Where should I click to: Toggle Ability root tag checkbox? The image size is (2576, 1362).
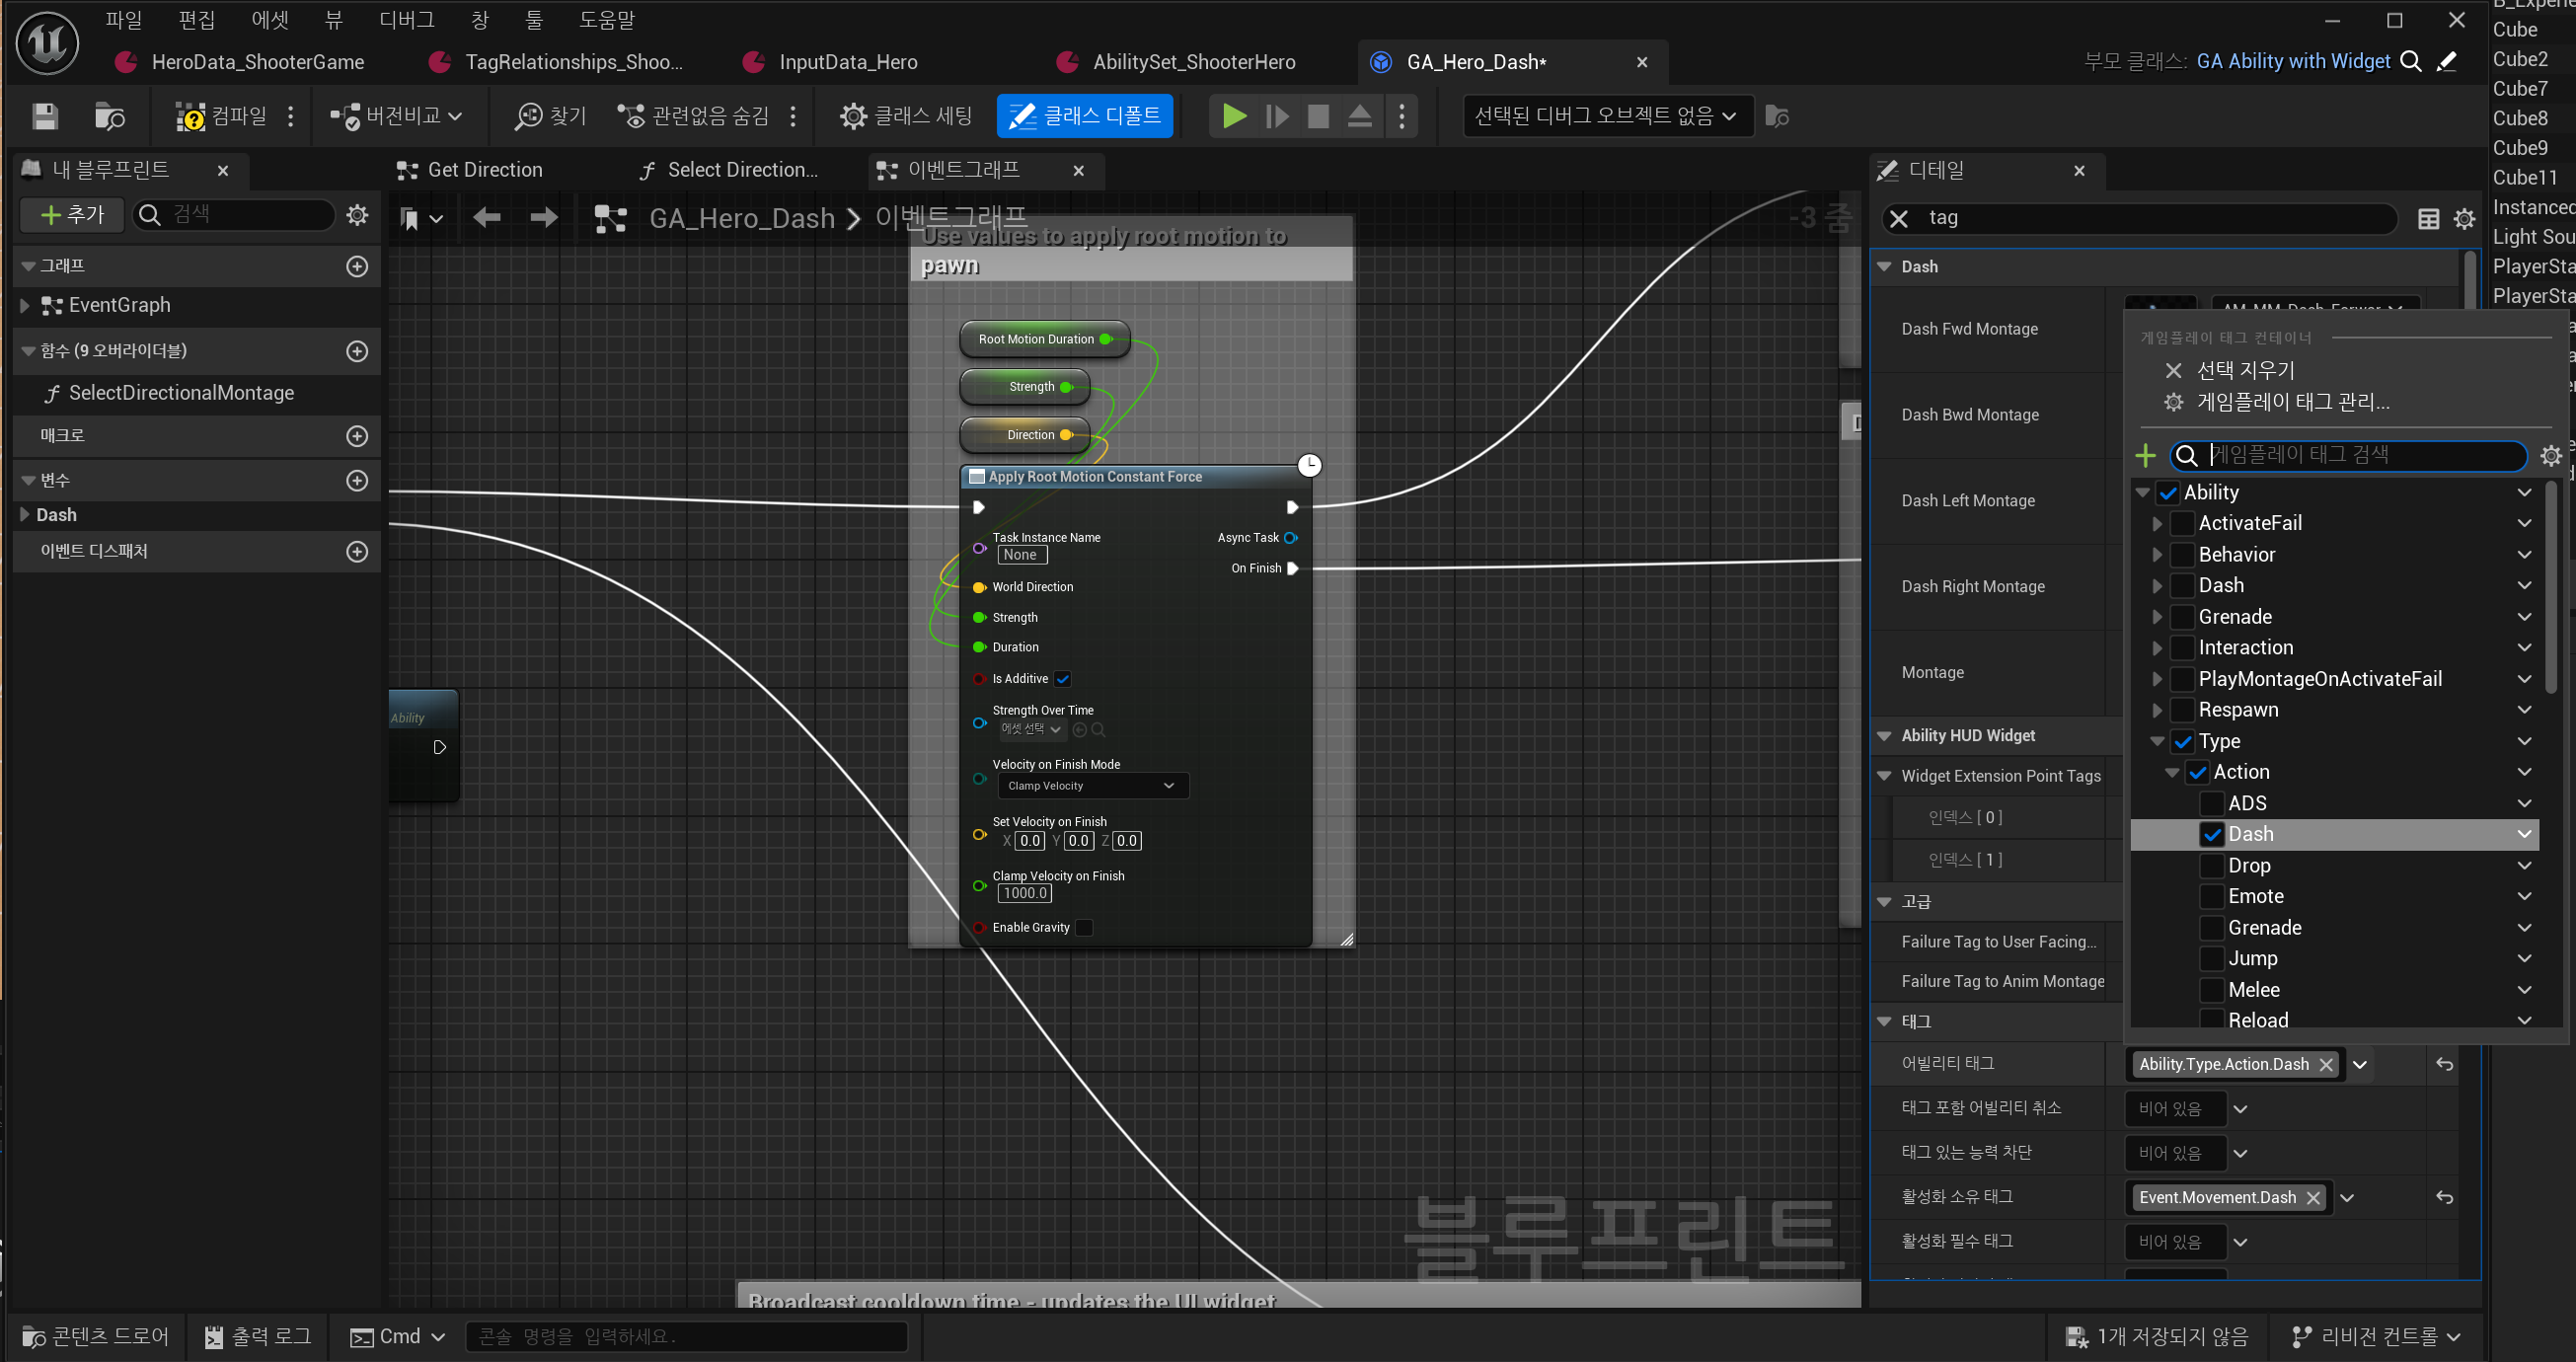[2168, 493]
